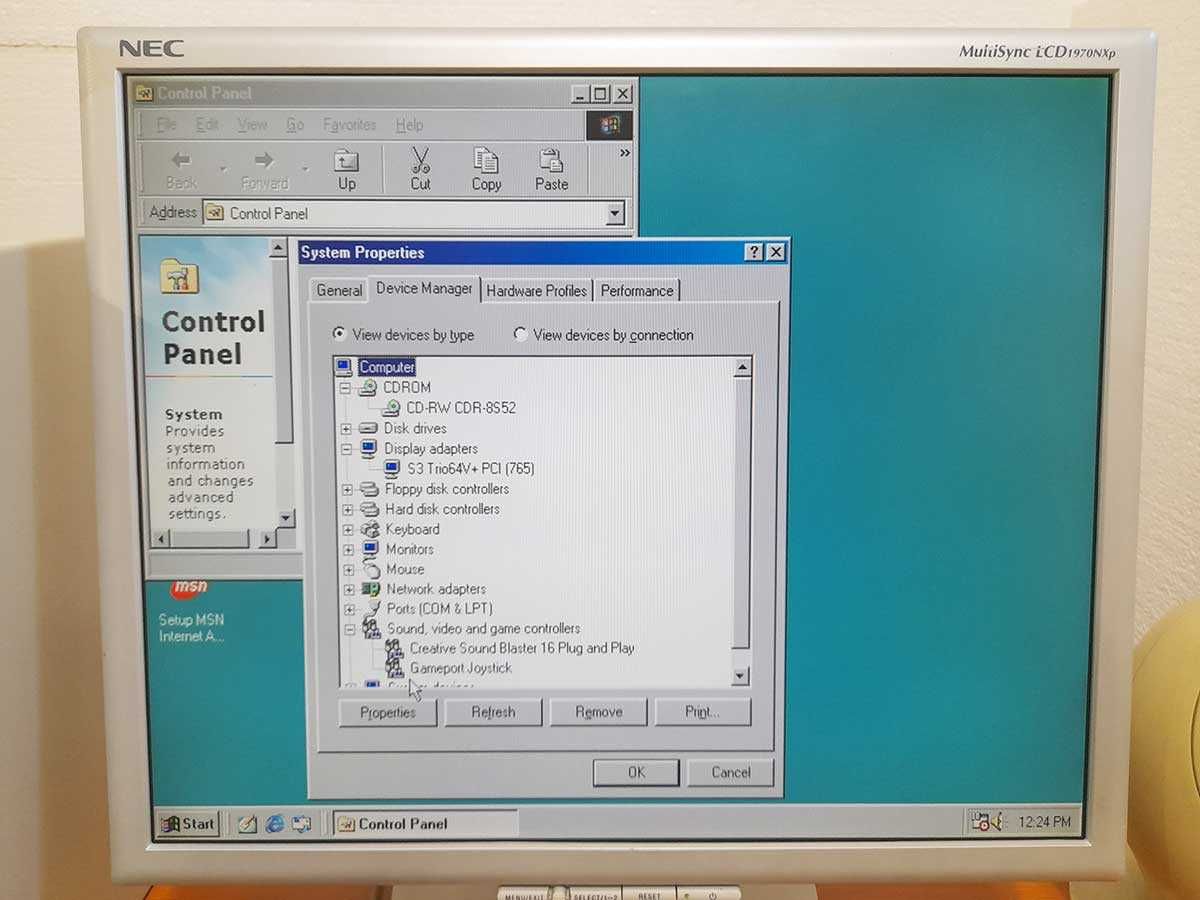The height and width of the screenshot is (900, 1200).
Task: Collapse the Display adapters branch
Action: pos(347,449)
